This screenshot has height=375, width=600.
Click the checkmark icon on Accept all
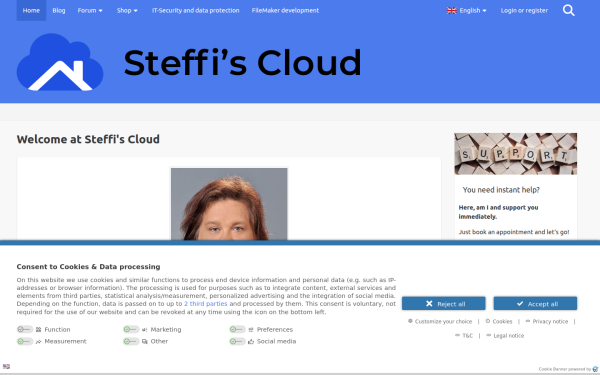pos(520,303)
